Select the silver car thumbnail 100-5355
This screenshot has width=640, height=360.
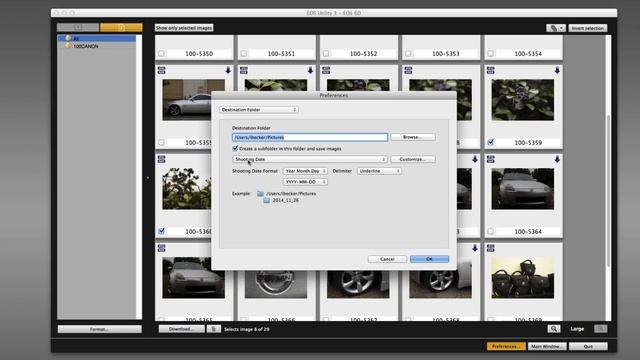(193, 100)
